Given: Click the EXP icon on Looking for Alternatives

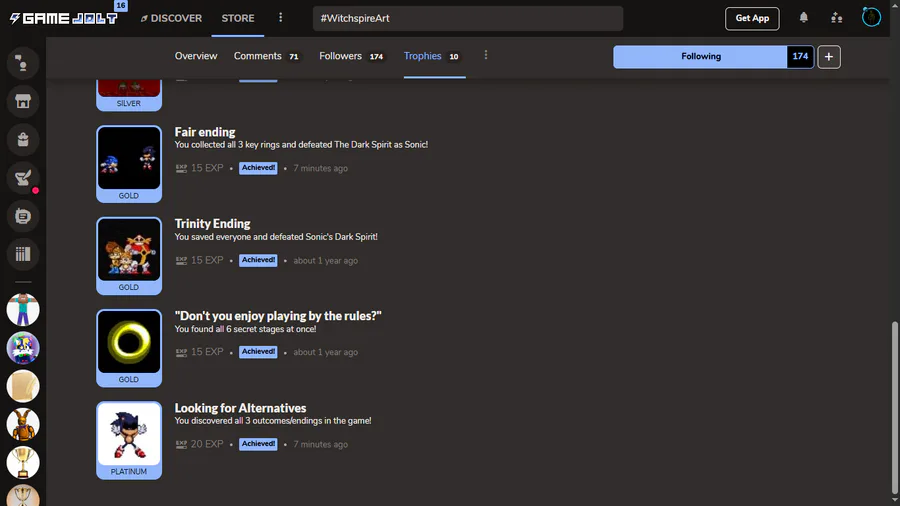Looking at the screenshot, I should click(181, 444).
